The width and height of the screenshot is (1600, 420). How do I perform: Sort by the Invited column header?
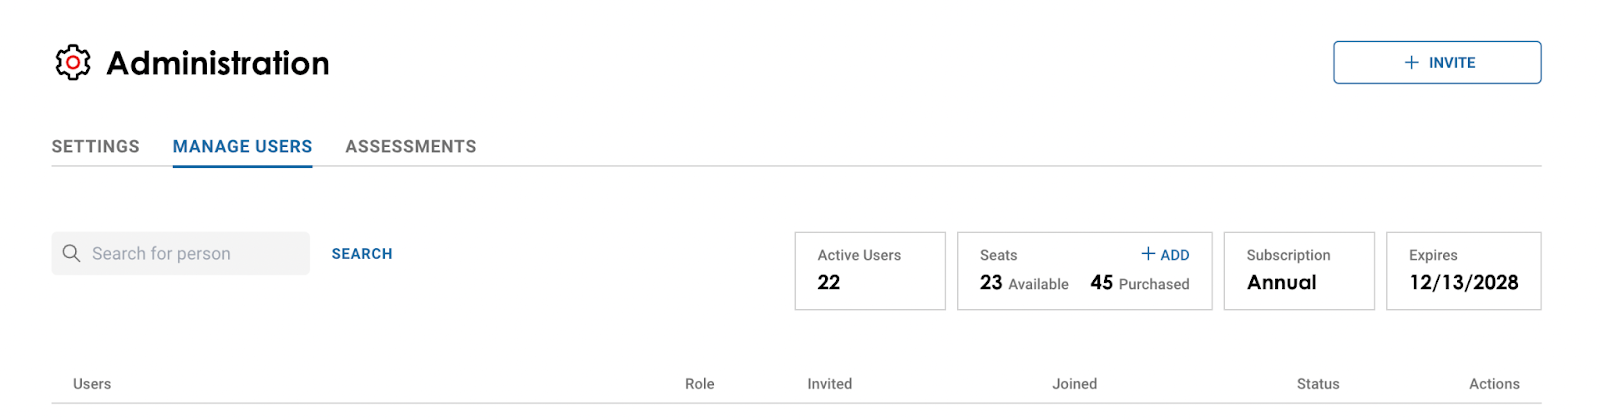point(830,384)
